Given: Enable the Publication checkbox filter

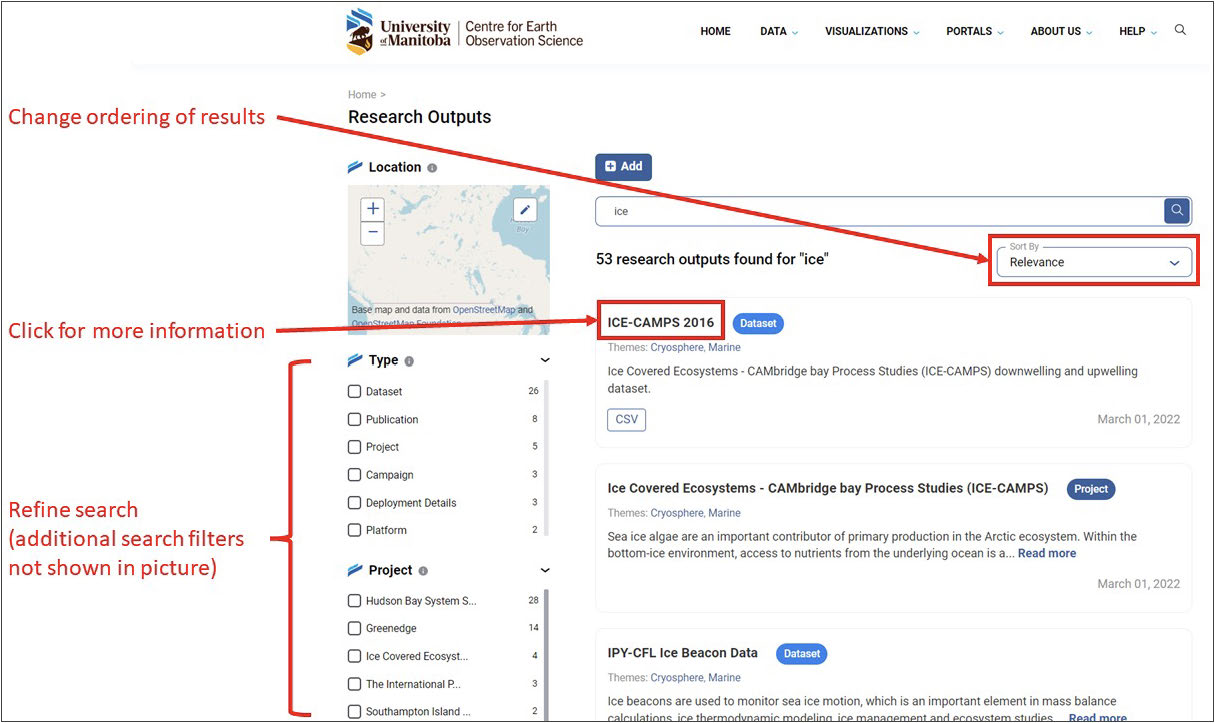Looking at the screenshot, I should 354,419.
